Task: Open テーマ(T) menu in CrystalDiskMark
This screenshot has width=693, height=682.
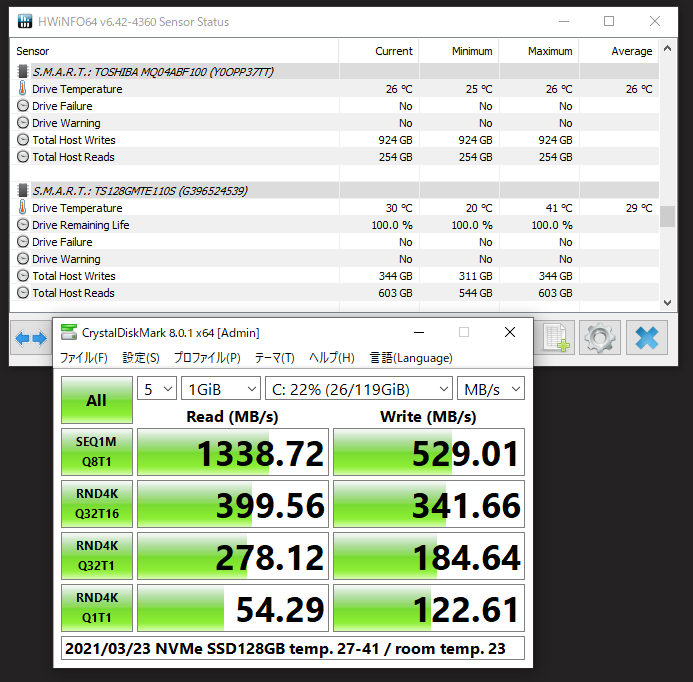Action: point(274,358)
